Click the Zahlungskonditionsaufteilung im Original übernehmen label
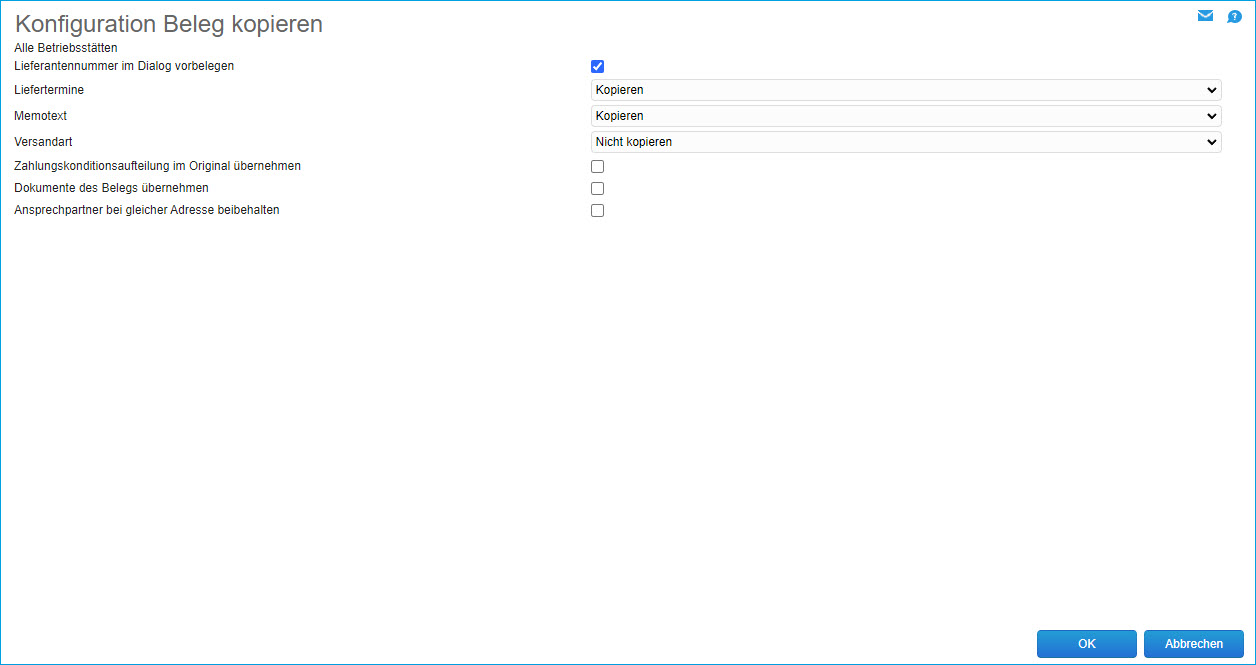The height and width of the screenshot is (665, 1256). pos(157,166)
